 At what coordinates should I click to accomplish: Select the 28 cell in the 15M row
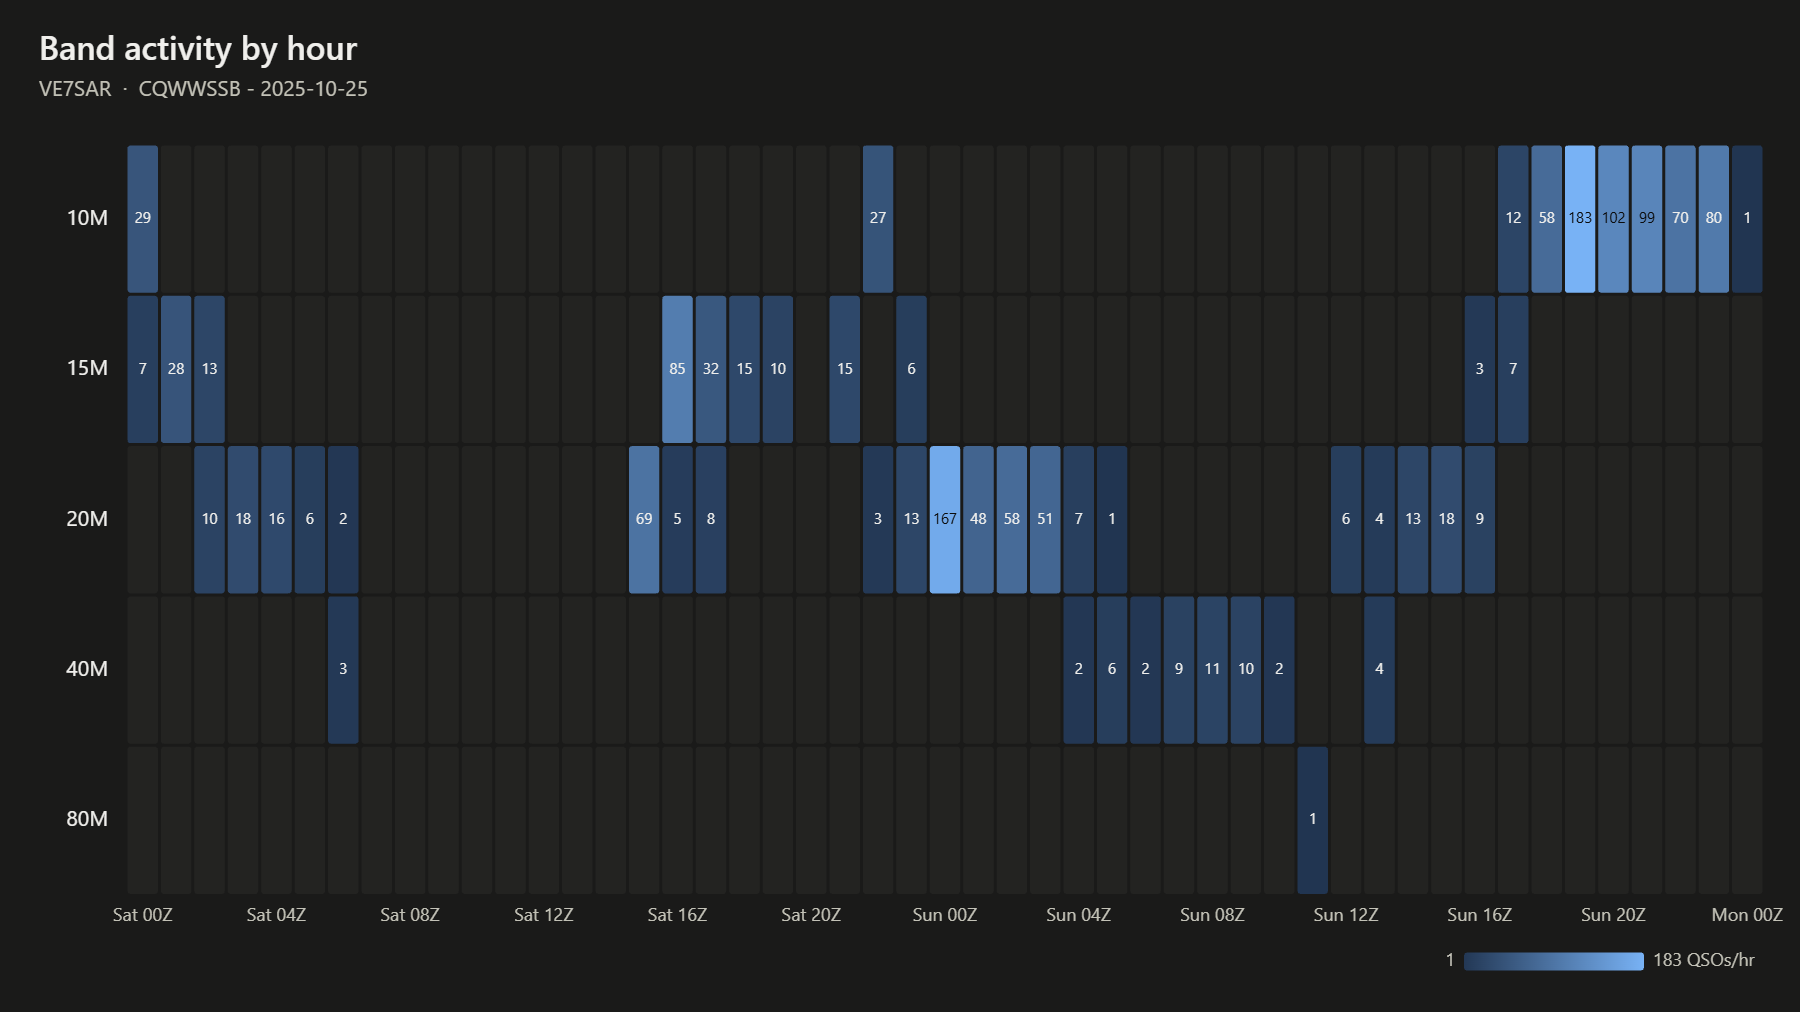[x=176, y=369]
